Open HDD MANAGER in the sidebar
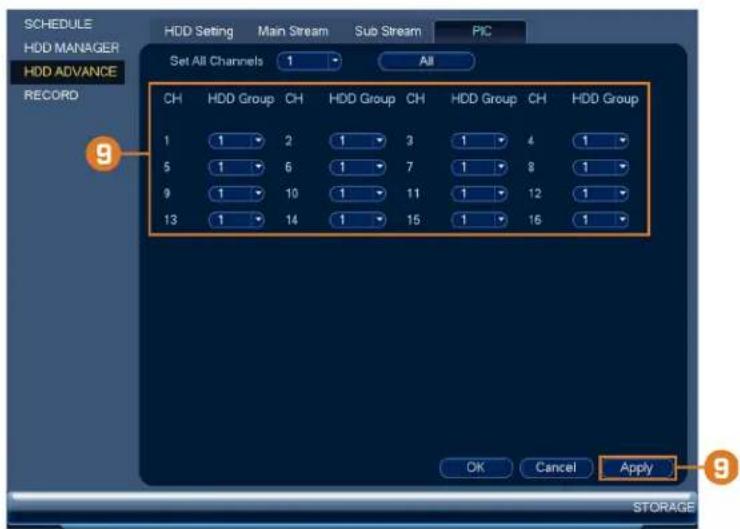The image size is (740, 529). (x=71, y=48)
